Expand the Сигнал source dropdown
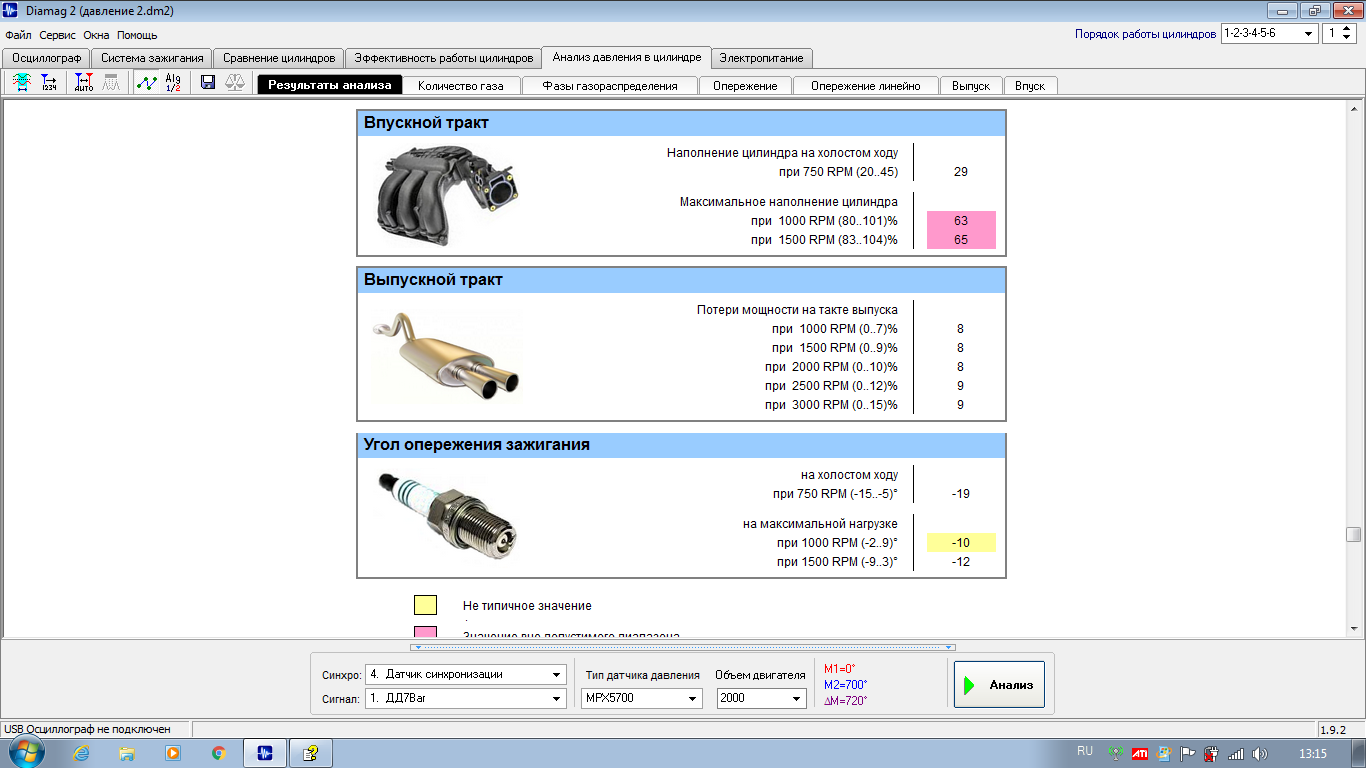Screen dimensions: 1366x768 tap(557, 699)
